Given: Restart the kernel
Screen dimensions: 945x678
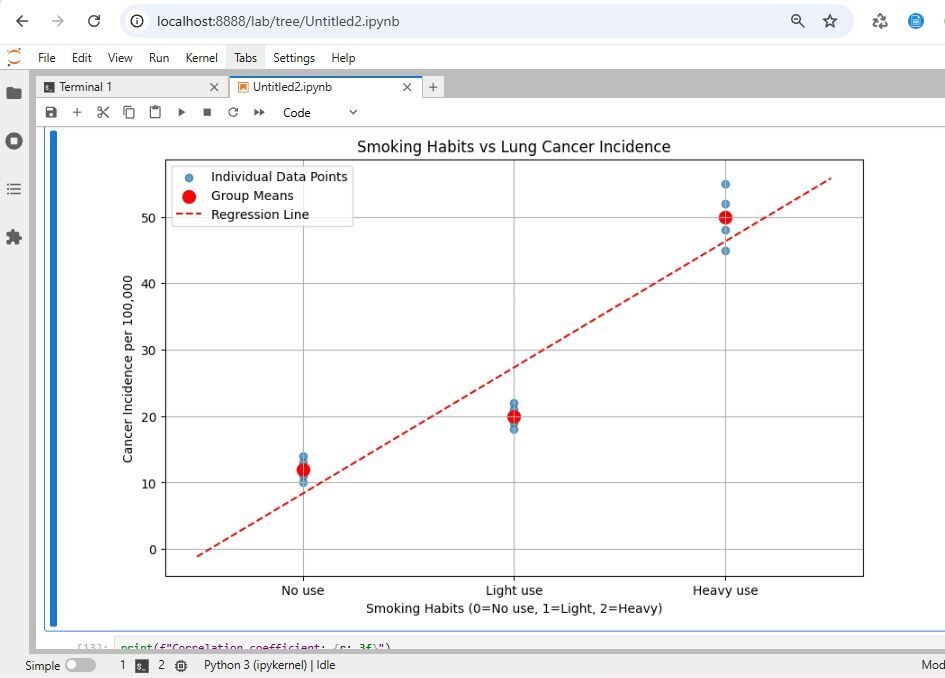Looking at the screenshot, I should (233, 113).
